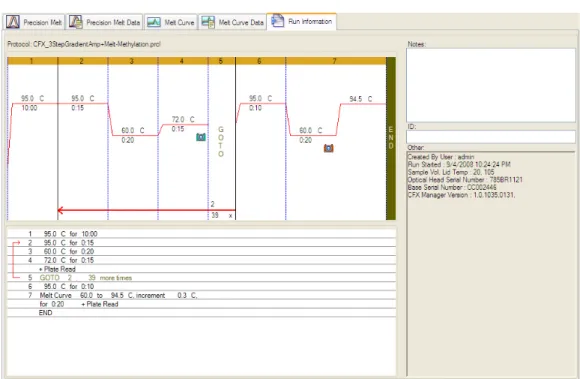The width and height of the screenshot is (580, 379).
Task: Click the green plate read camera in step 4
Action: (x=200, y=137)
